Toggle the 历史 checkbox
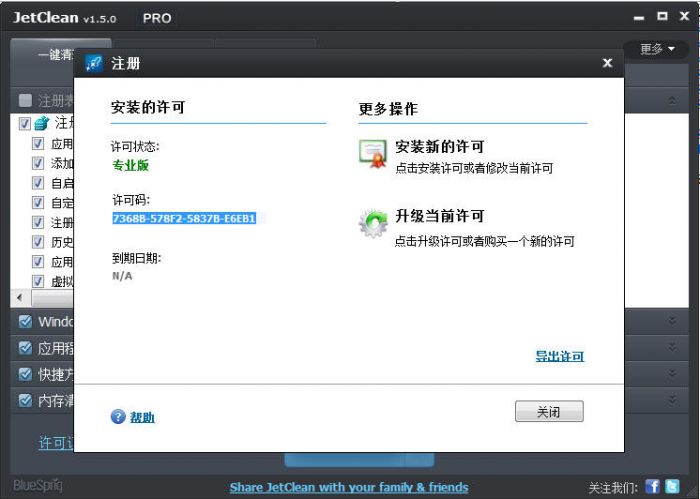The height and width of the screenshot is (499, 700). [x=38, y=241]
